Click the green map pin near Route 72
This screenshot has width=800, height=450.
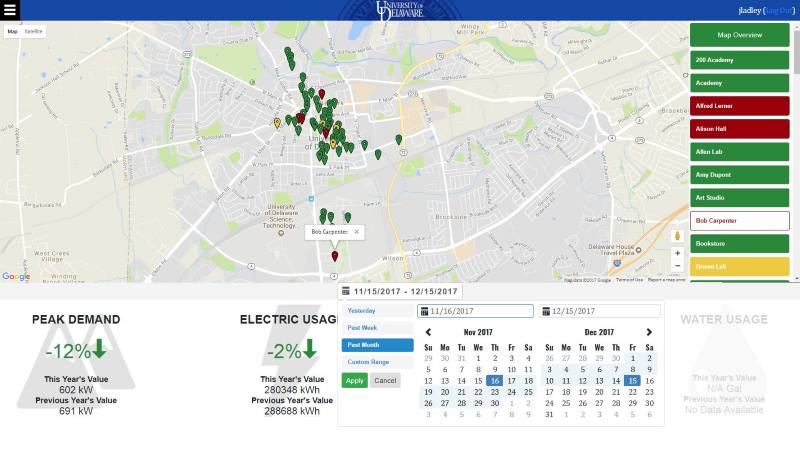[398, 139]
